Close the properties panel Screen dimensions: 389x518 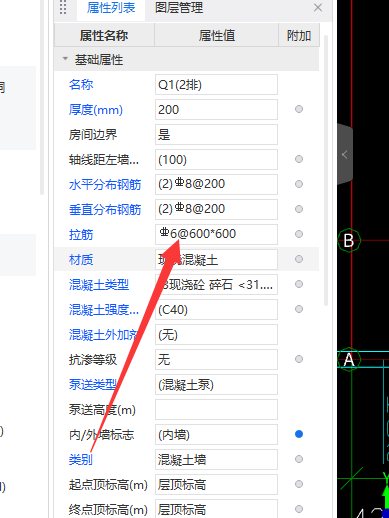coord(318,8)
